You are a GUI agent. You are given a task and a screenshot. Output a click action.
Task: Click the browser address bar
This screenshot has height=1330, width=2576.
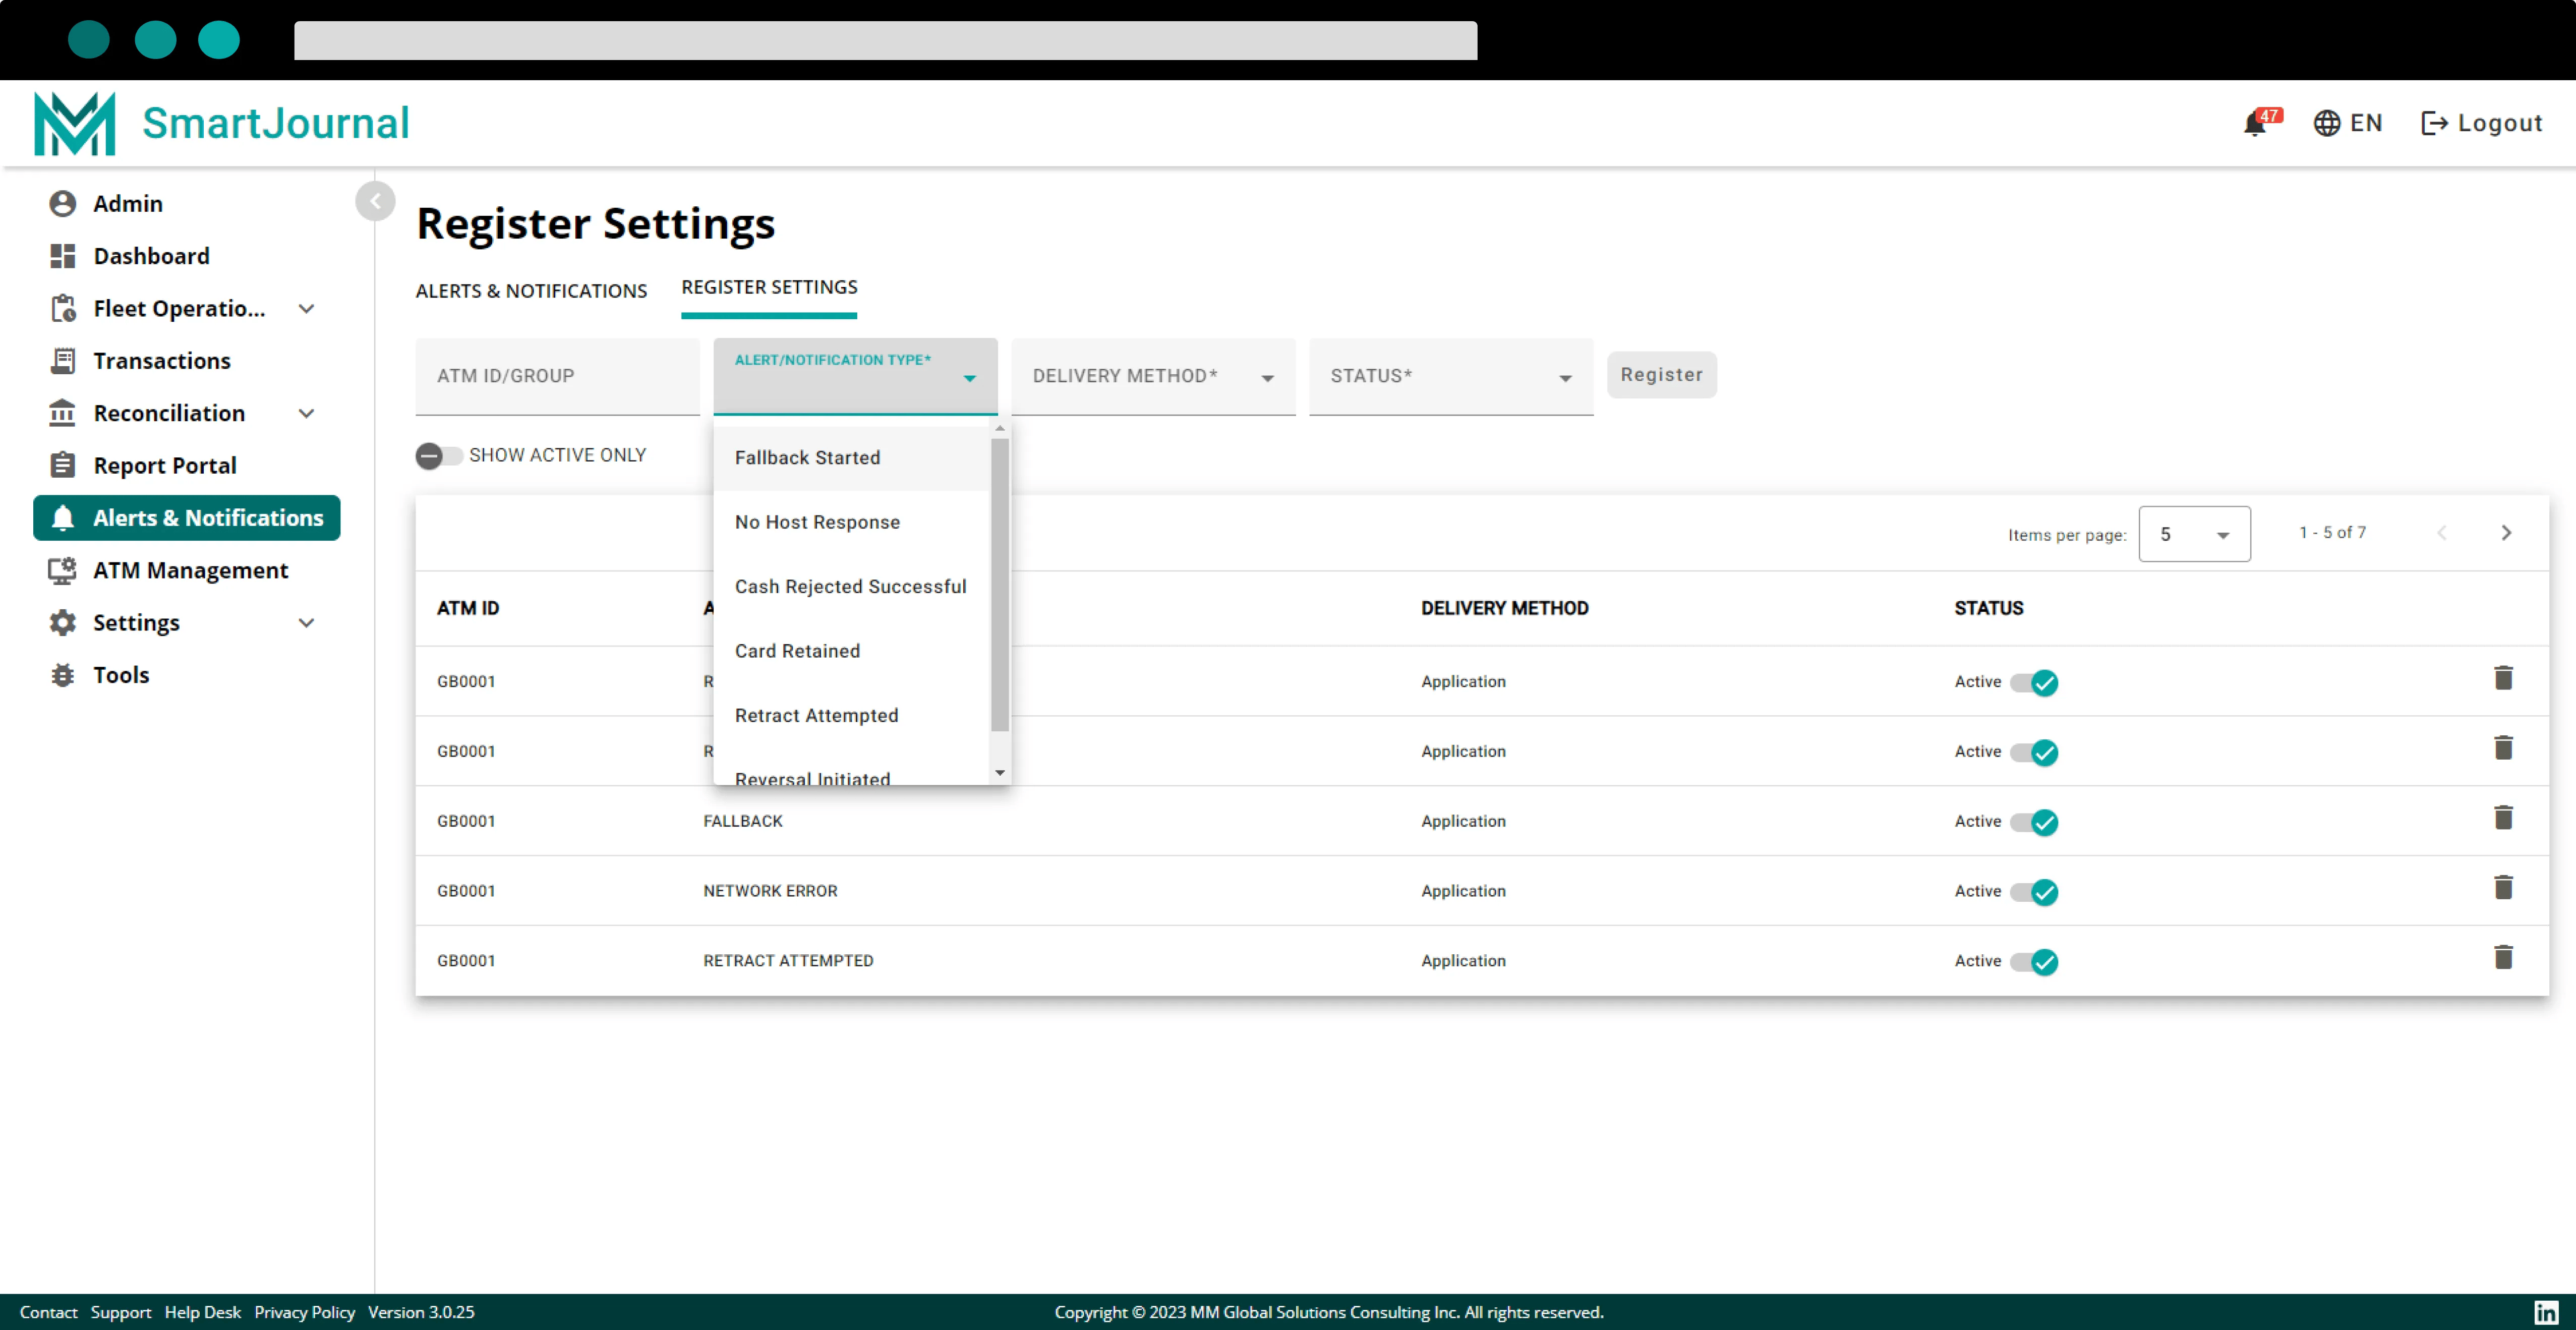tap(885, 40)
